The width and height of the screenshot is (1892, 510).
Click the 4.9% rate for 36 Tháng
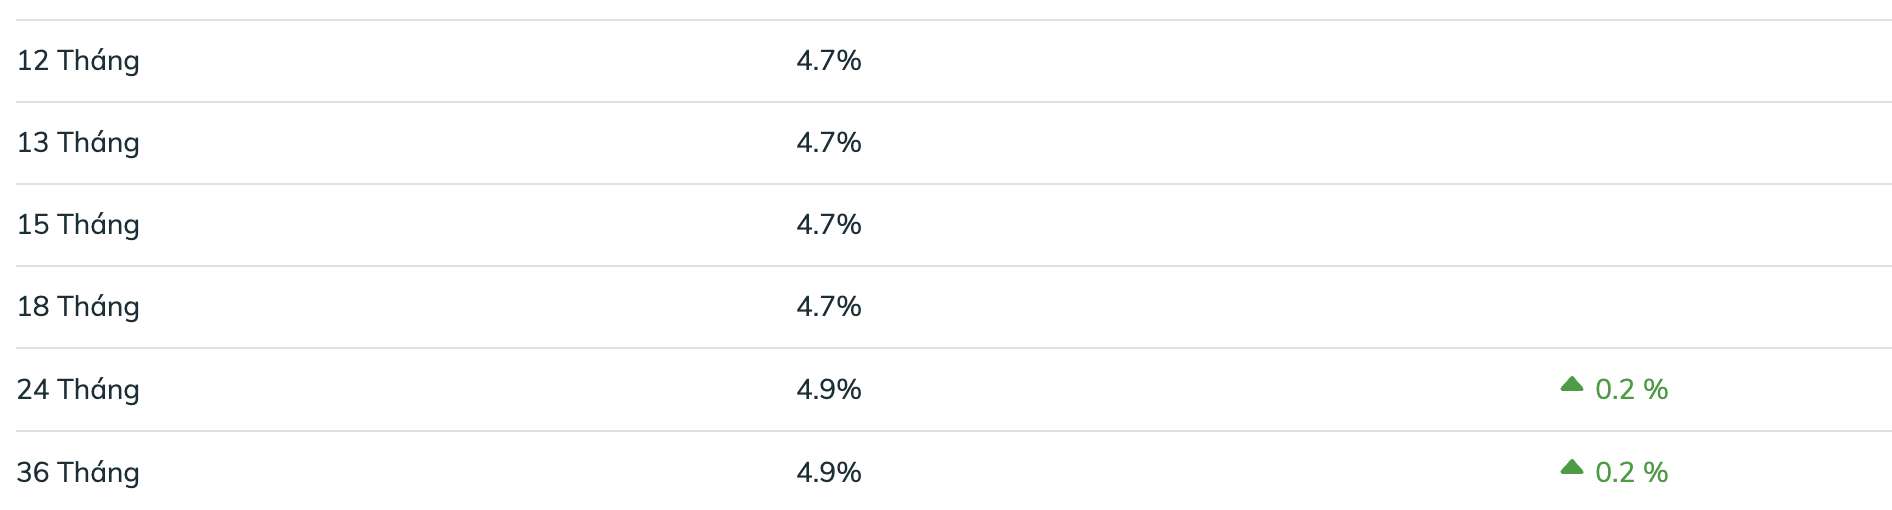(829, 473)
